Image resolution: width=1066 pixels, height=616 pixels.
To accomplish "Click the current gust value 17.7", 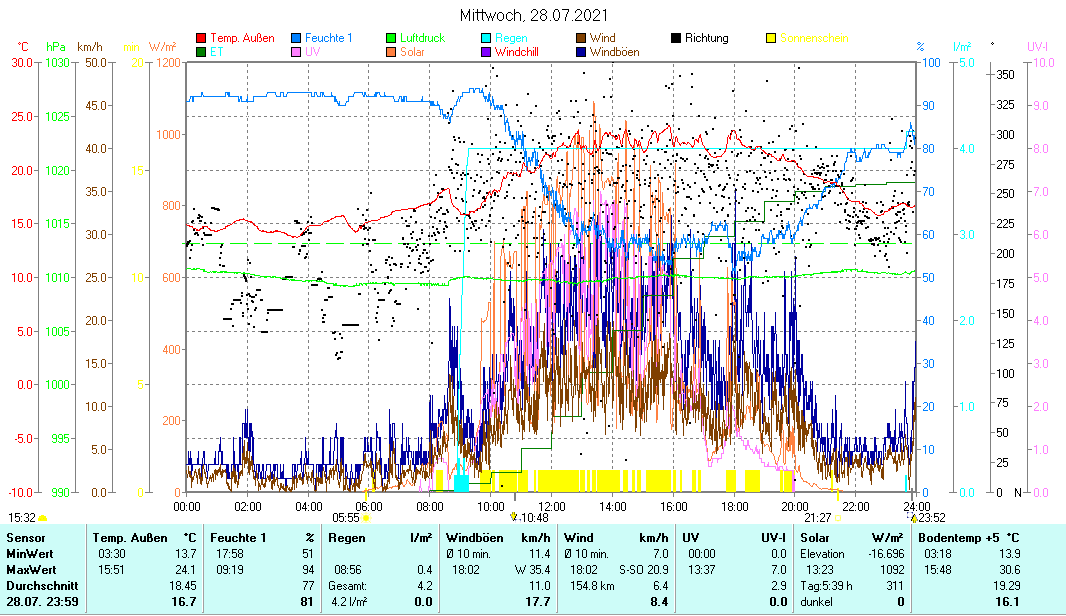I will pos(538,602).
